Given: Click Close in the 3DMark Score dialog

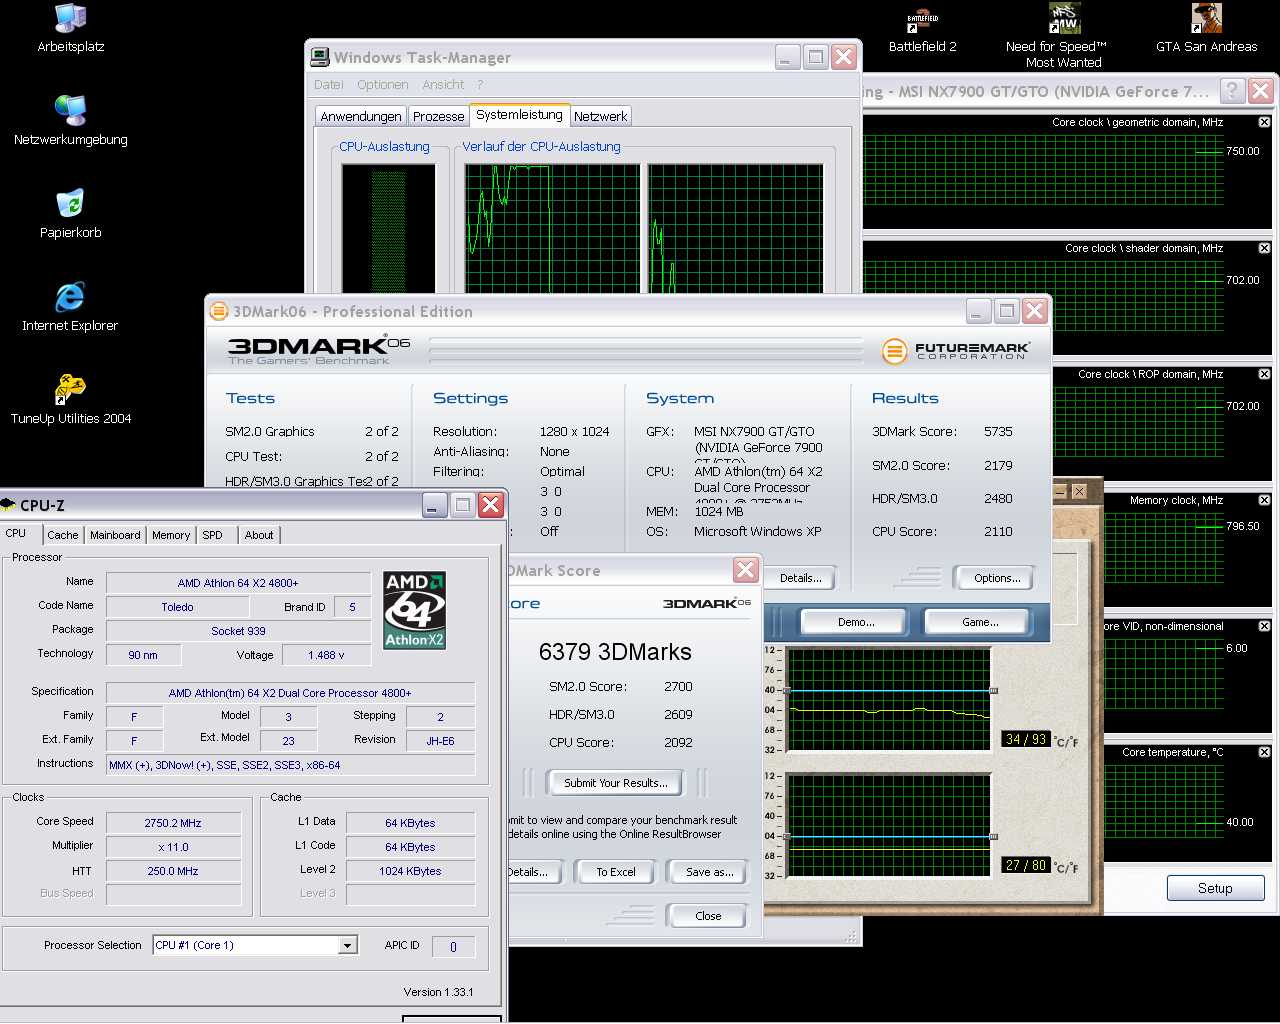Looking at the screenshot, I should pos(707,916).
